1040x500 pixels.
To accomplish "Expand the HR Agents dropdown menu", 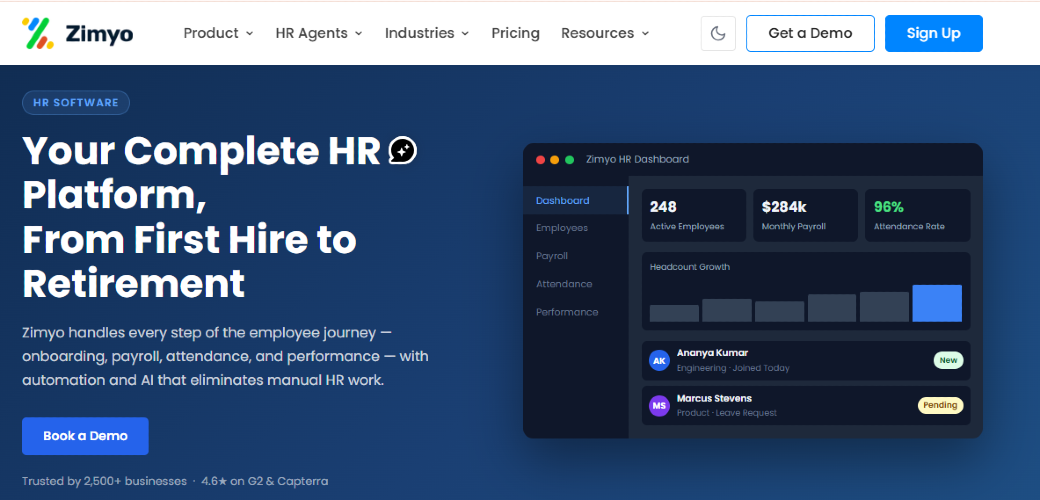I will [x=319, y=33].
